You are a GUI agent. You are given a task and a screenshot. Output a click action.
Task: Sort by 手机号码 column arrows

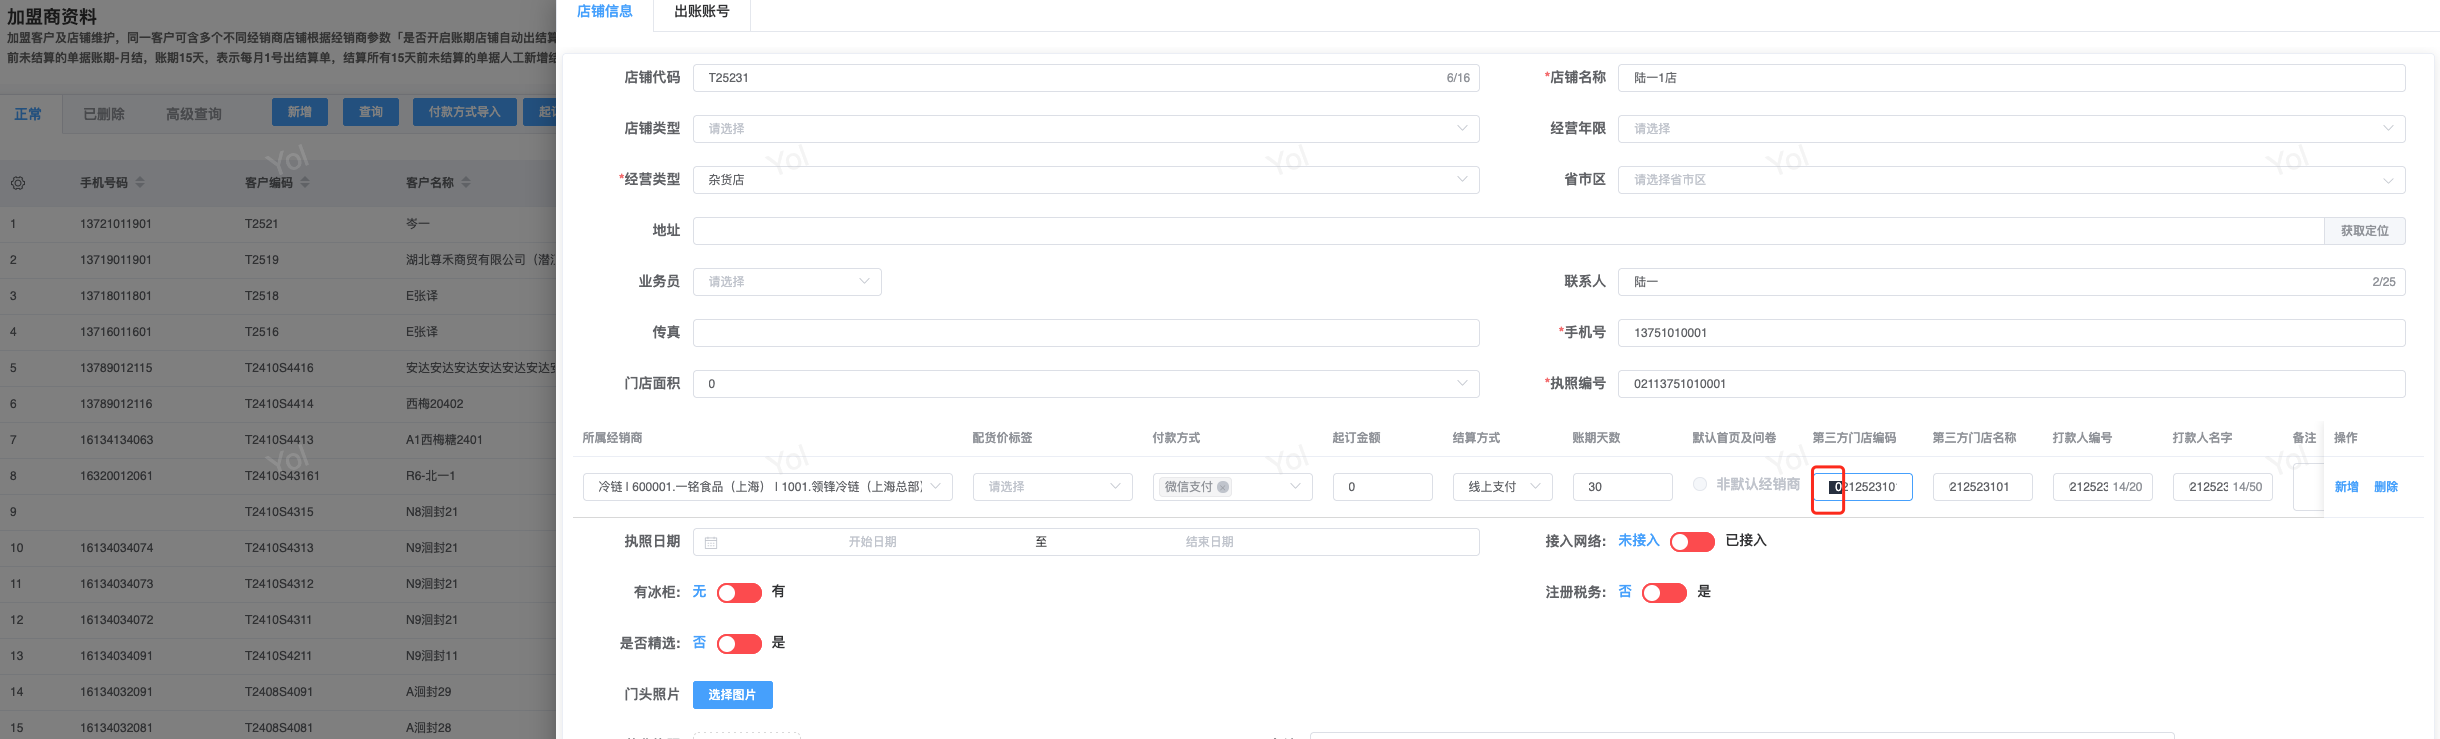[140, 182]
